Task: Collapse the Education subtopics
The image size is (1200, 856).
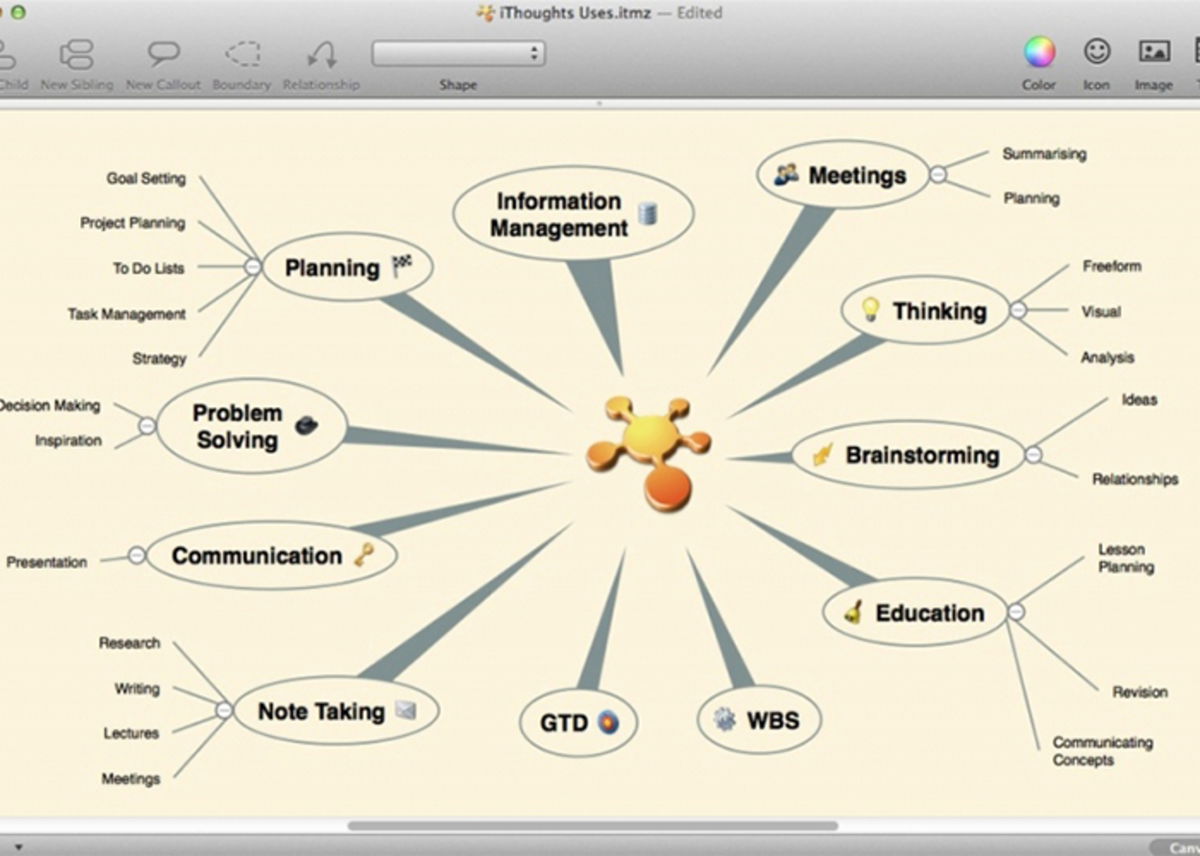Action: pyautogui.click(x=1016, y=613)
